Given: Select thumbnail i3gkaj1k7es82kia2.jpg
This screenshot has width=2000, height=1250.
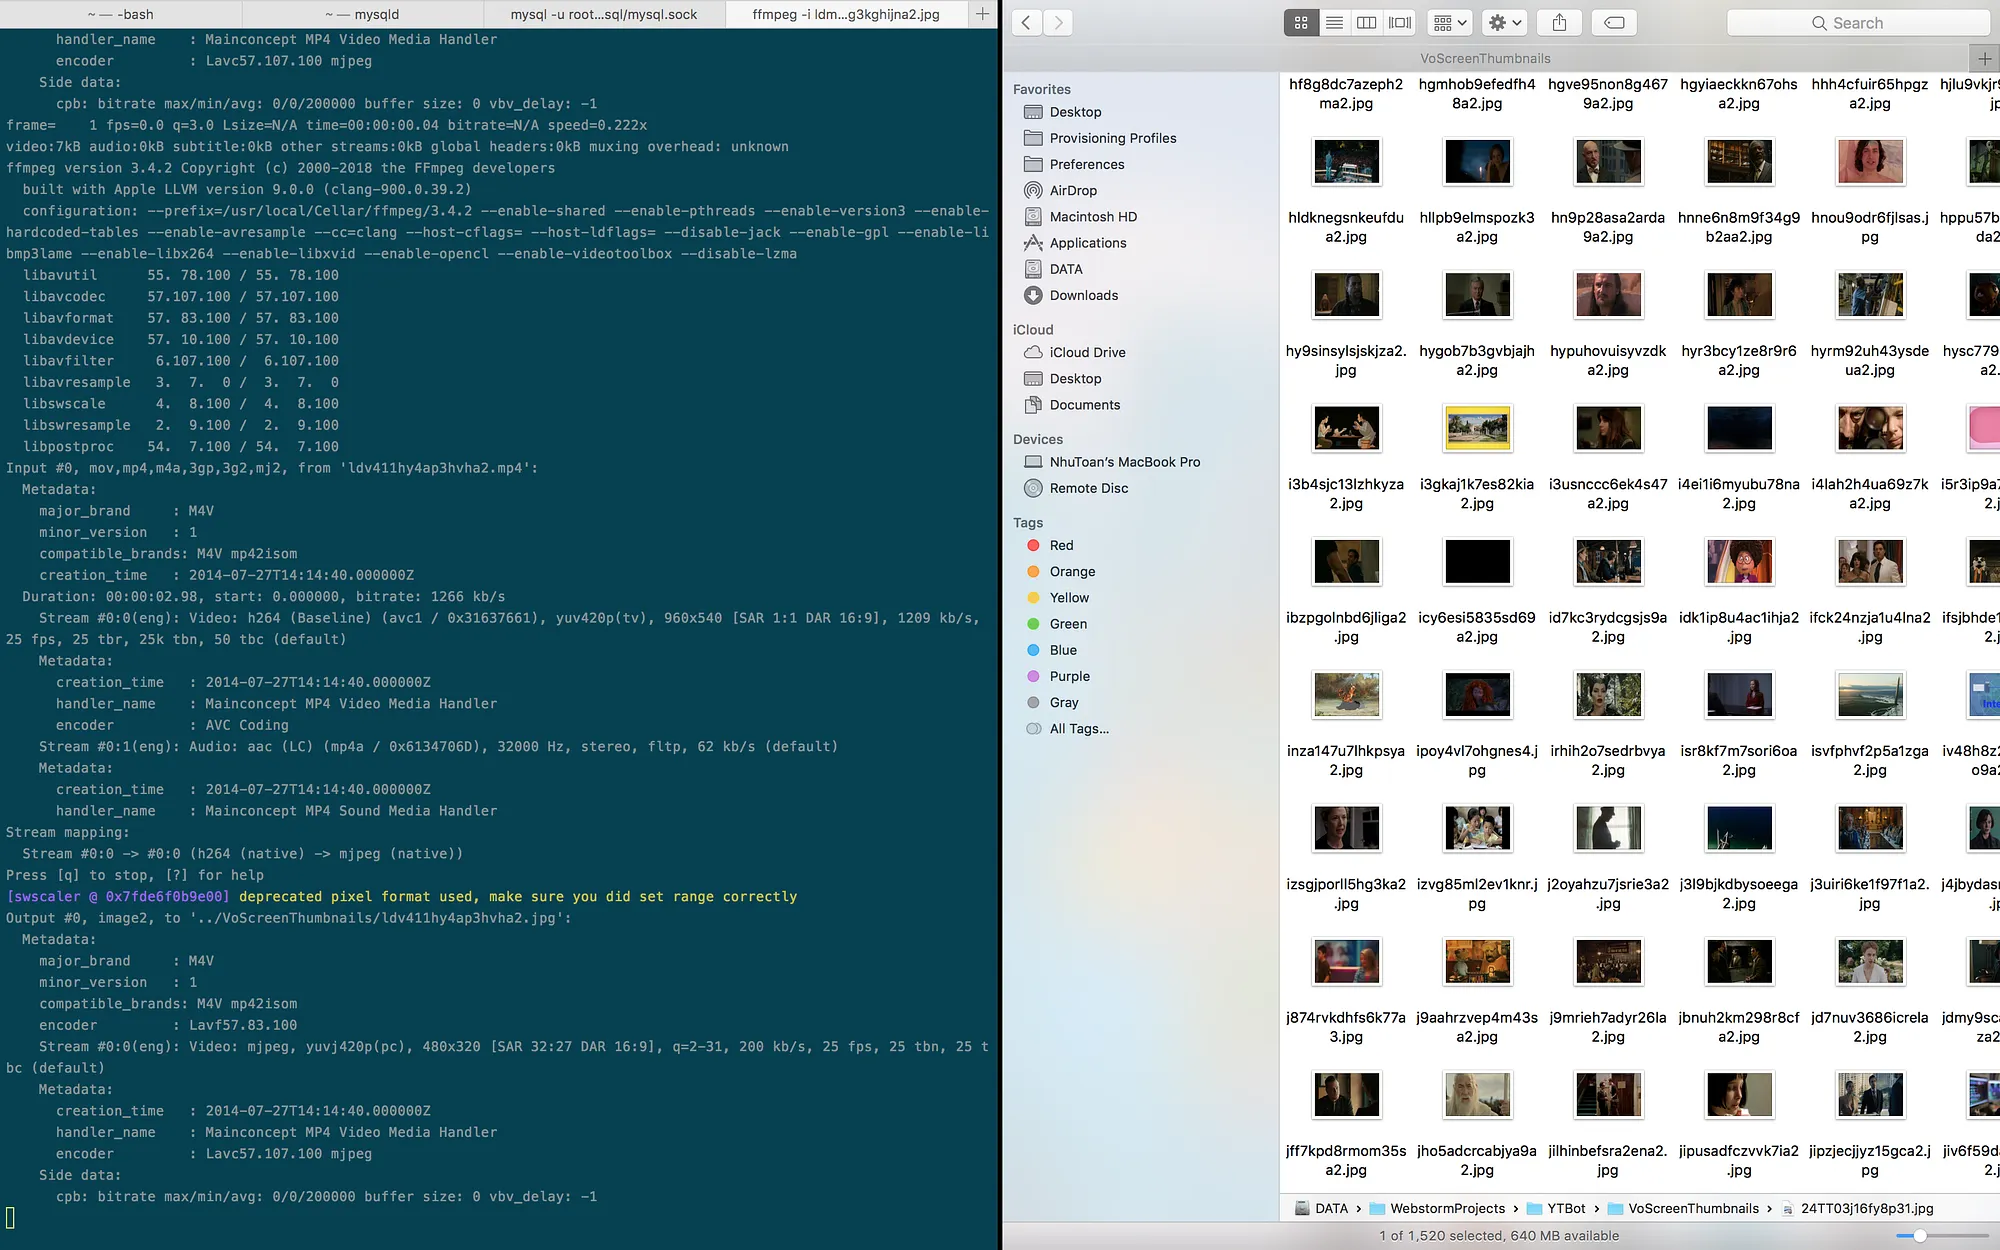Looking at the screenshot, I should pyautogui.click(x=1477, y=428).
